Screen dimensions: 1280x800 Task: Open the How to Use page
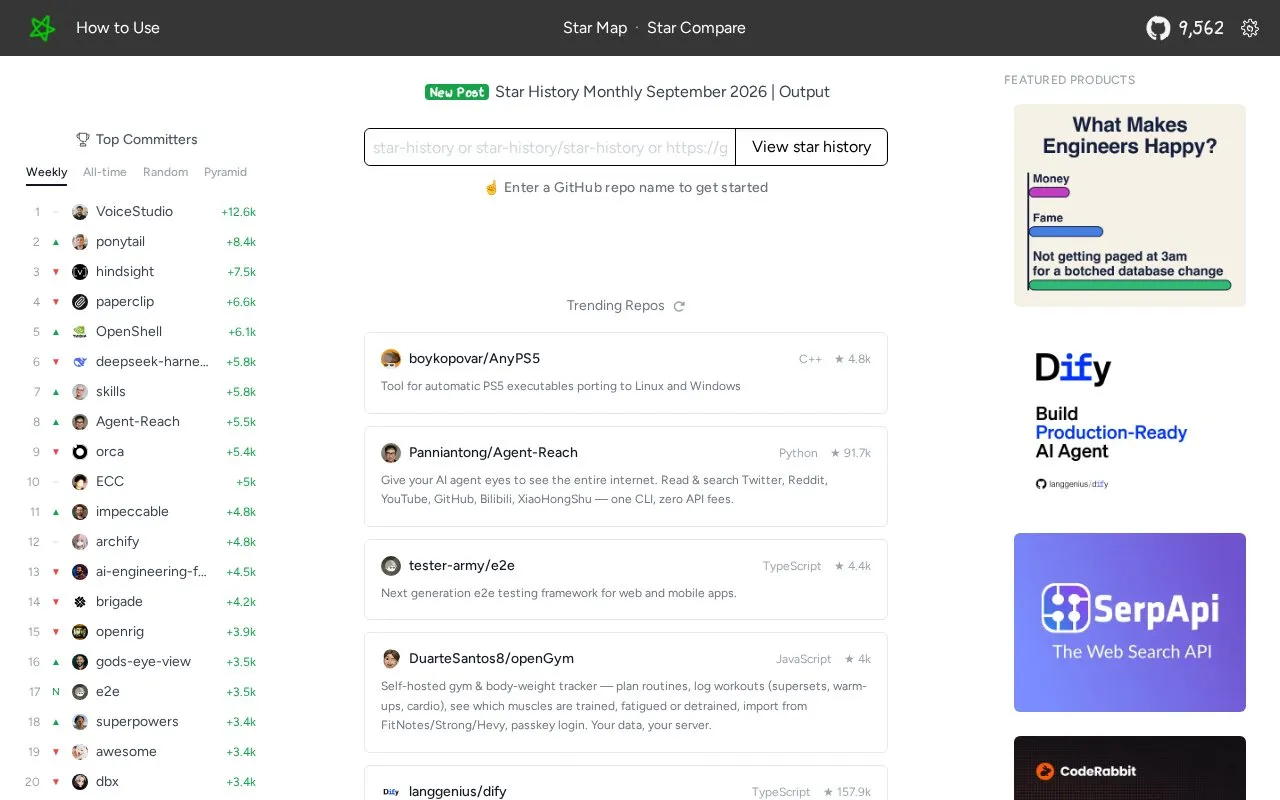118,28
